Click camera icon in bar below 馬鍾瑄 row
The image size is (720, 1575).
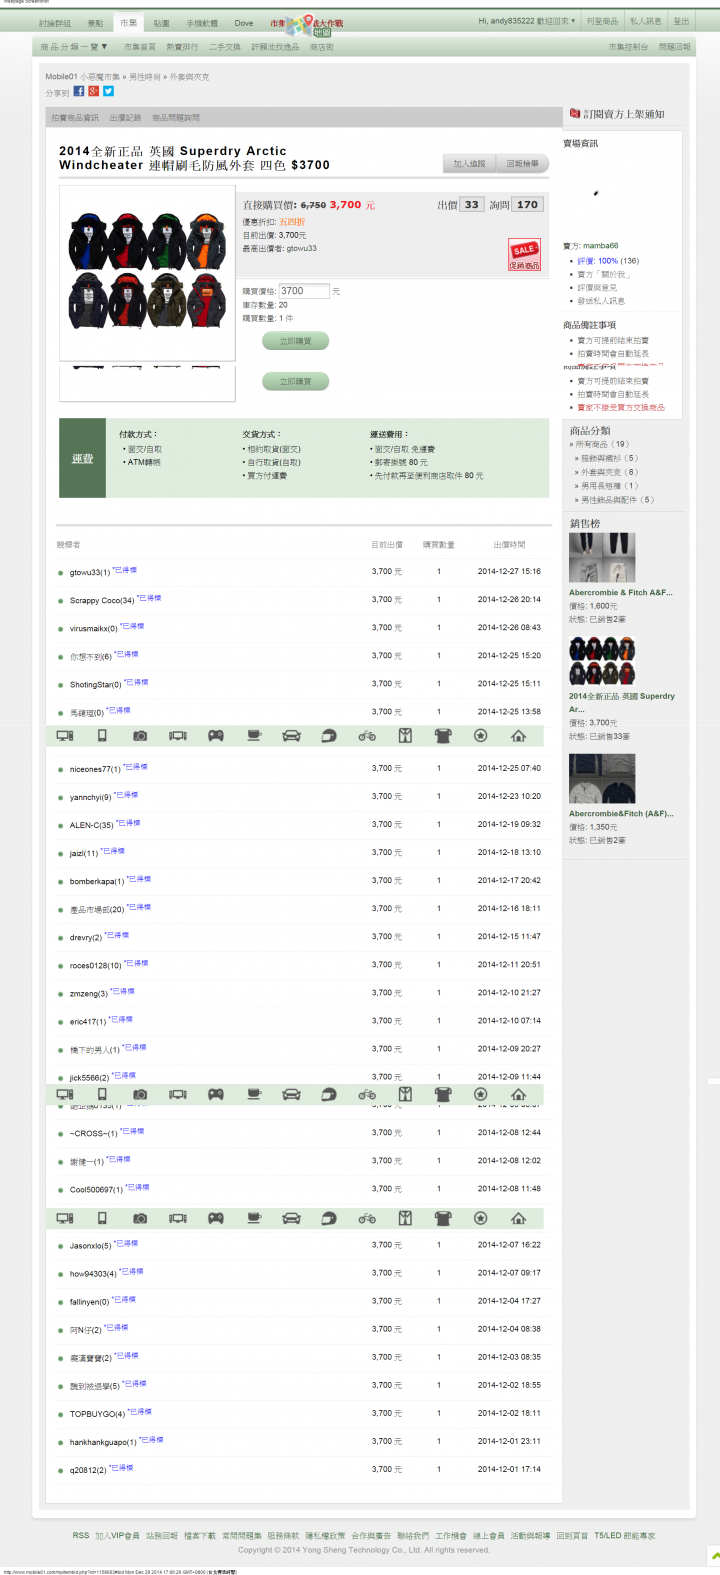(x=140, y=736)
